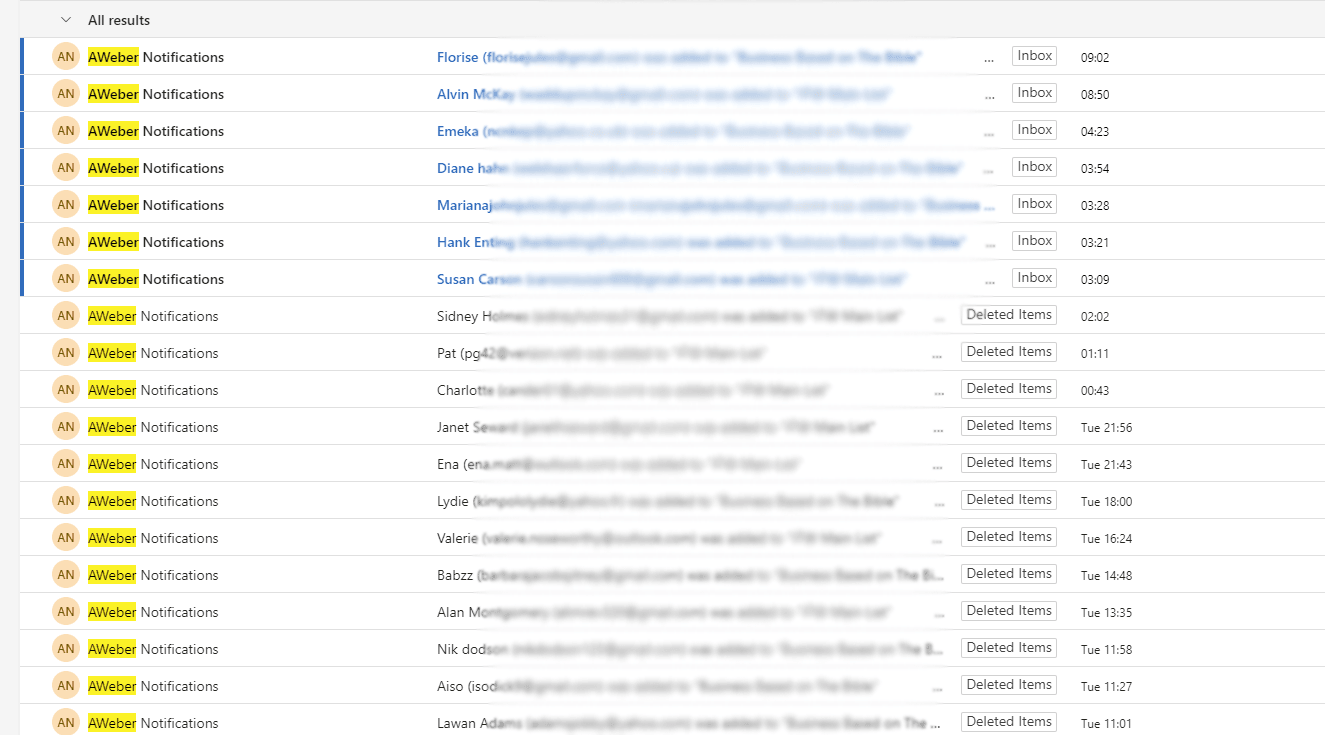The height and width of the screenshot is (735, 1325).
Task: Open the Janet Seward email Tue 21:56
Action: (672, 427)
